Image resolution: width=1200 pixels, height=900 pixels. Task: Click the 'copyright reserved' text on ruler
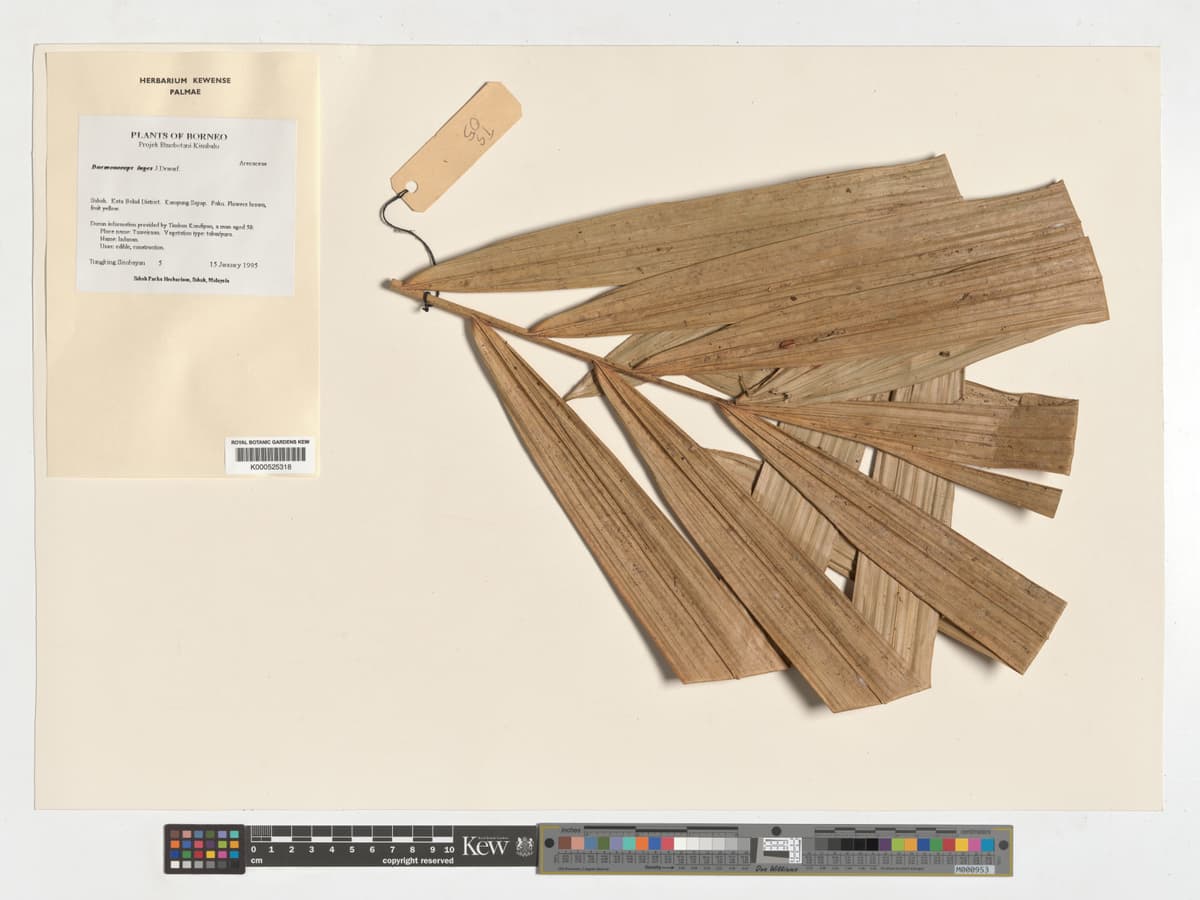417,860
